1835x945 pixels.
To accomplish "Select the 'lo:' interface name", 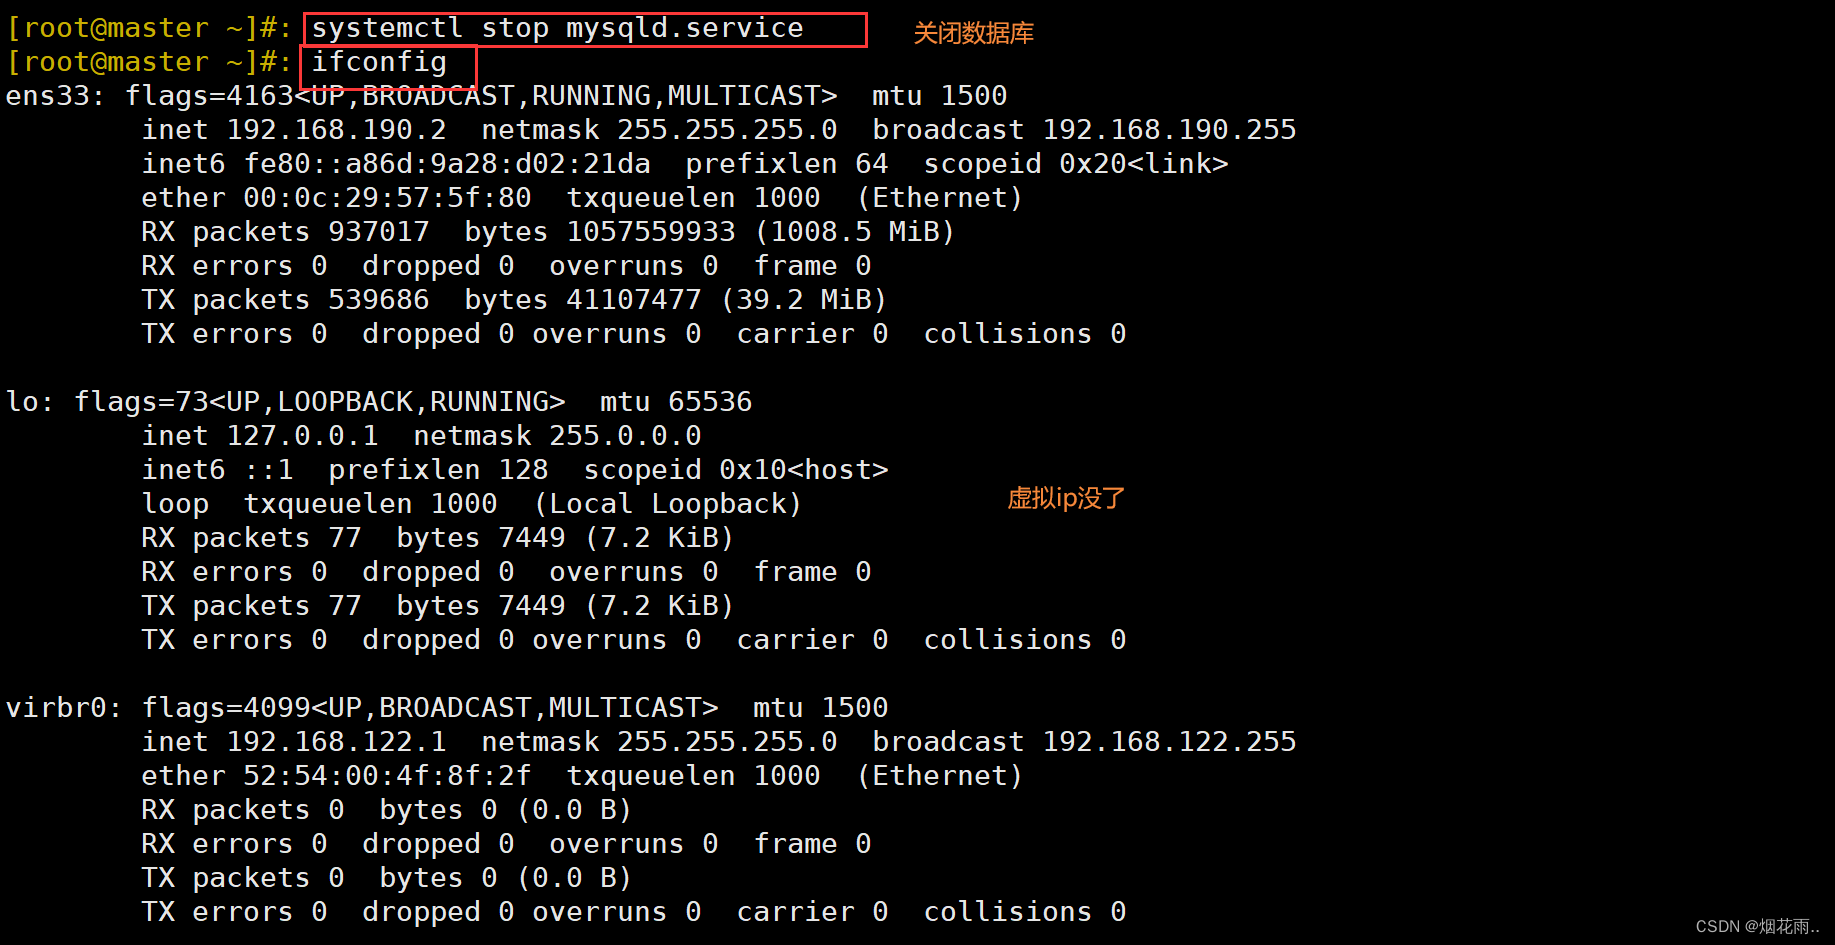I will pos(29,403).
